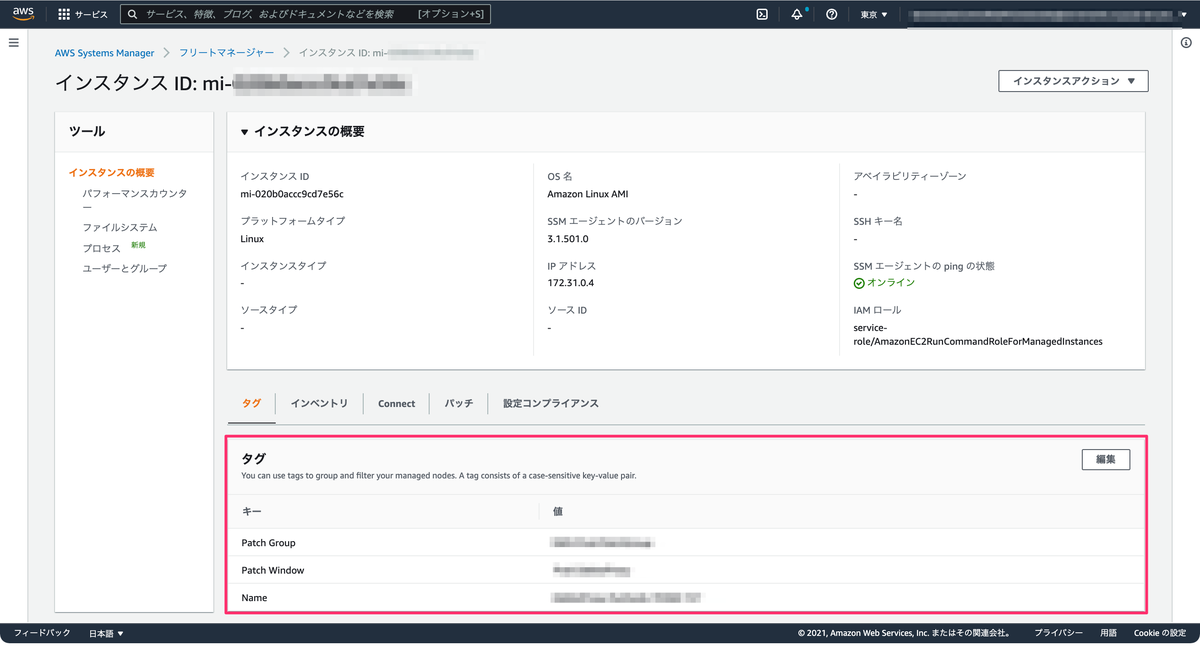Open the サービス grid menu
1200x662 pixels.
point(83,14)
